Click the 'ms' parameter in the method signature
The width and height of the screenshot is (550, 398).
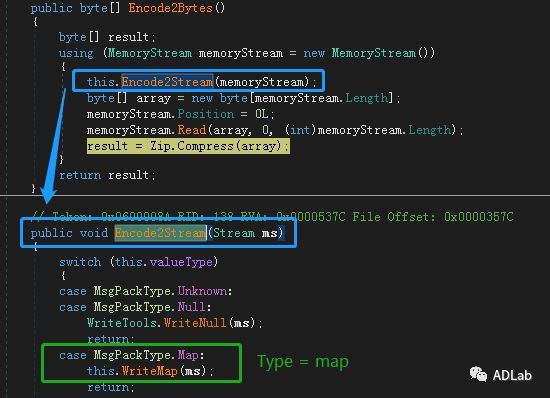tap(269, 234)
